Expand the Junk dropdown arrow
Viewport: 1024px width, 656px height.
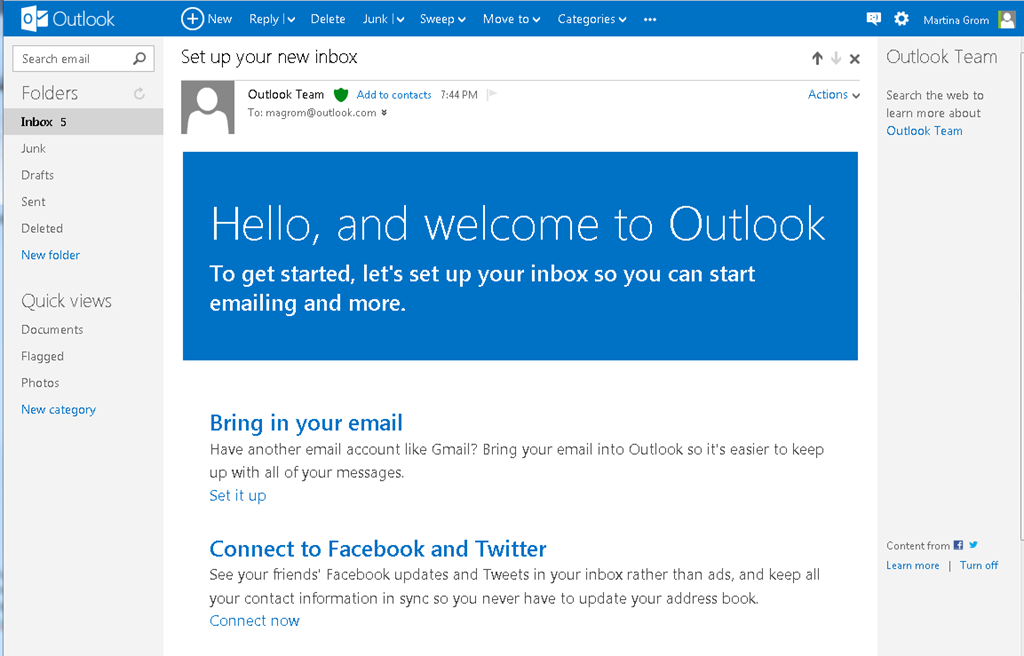[x=400, y=20]
